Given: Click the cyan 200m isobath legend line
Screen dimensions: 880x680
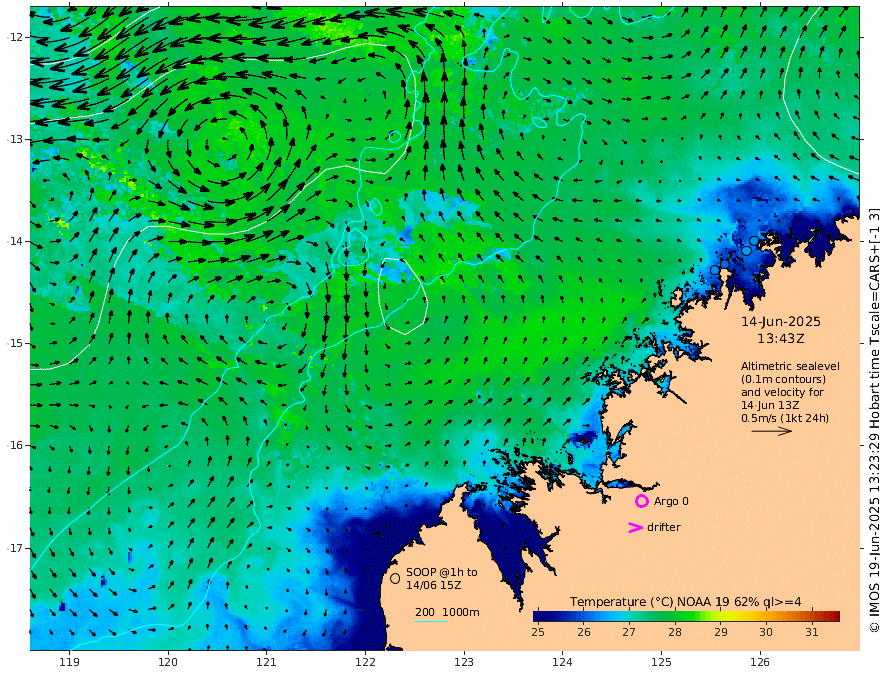Looking at the screenshot, I should [x=431, y=622].
